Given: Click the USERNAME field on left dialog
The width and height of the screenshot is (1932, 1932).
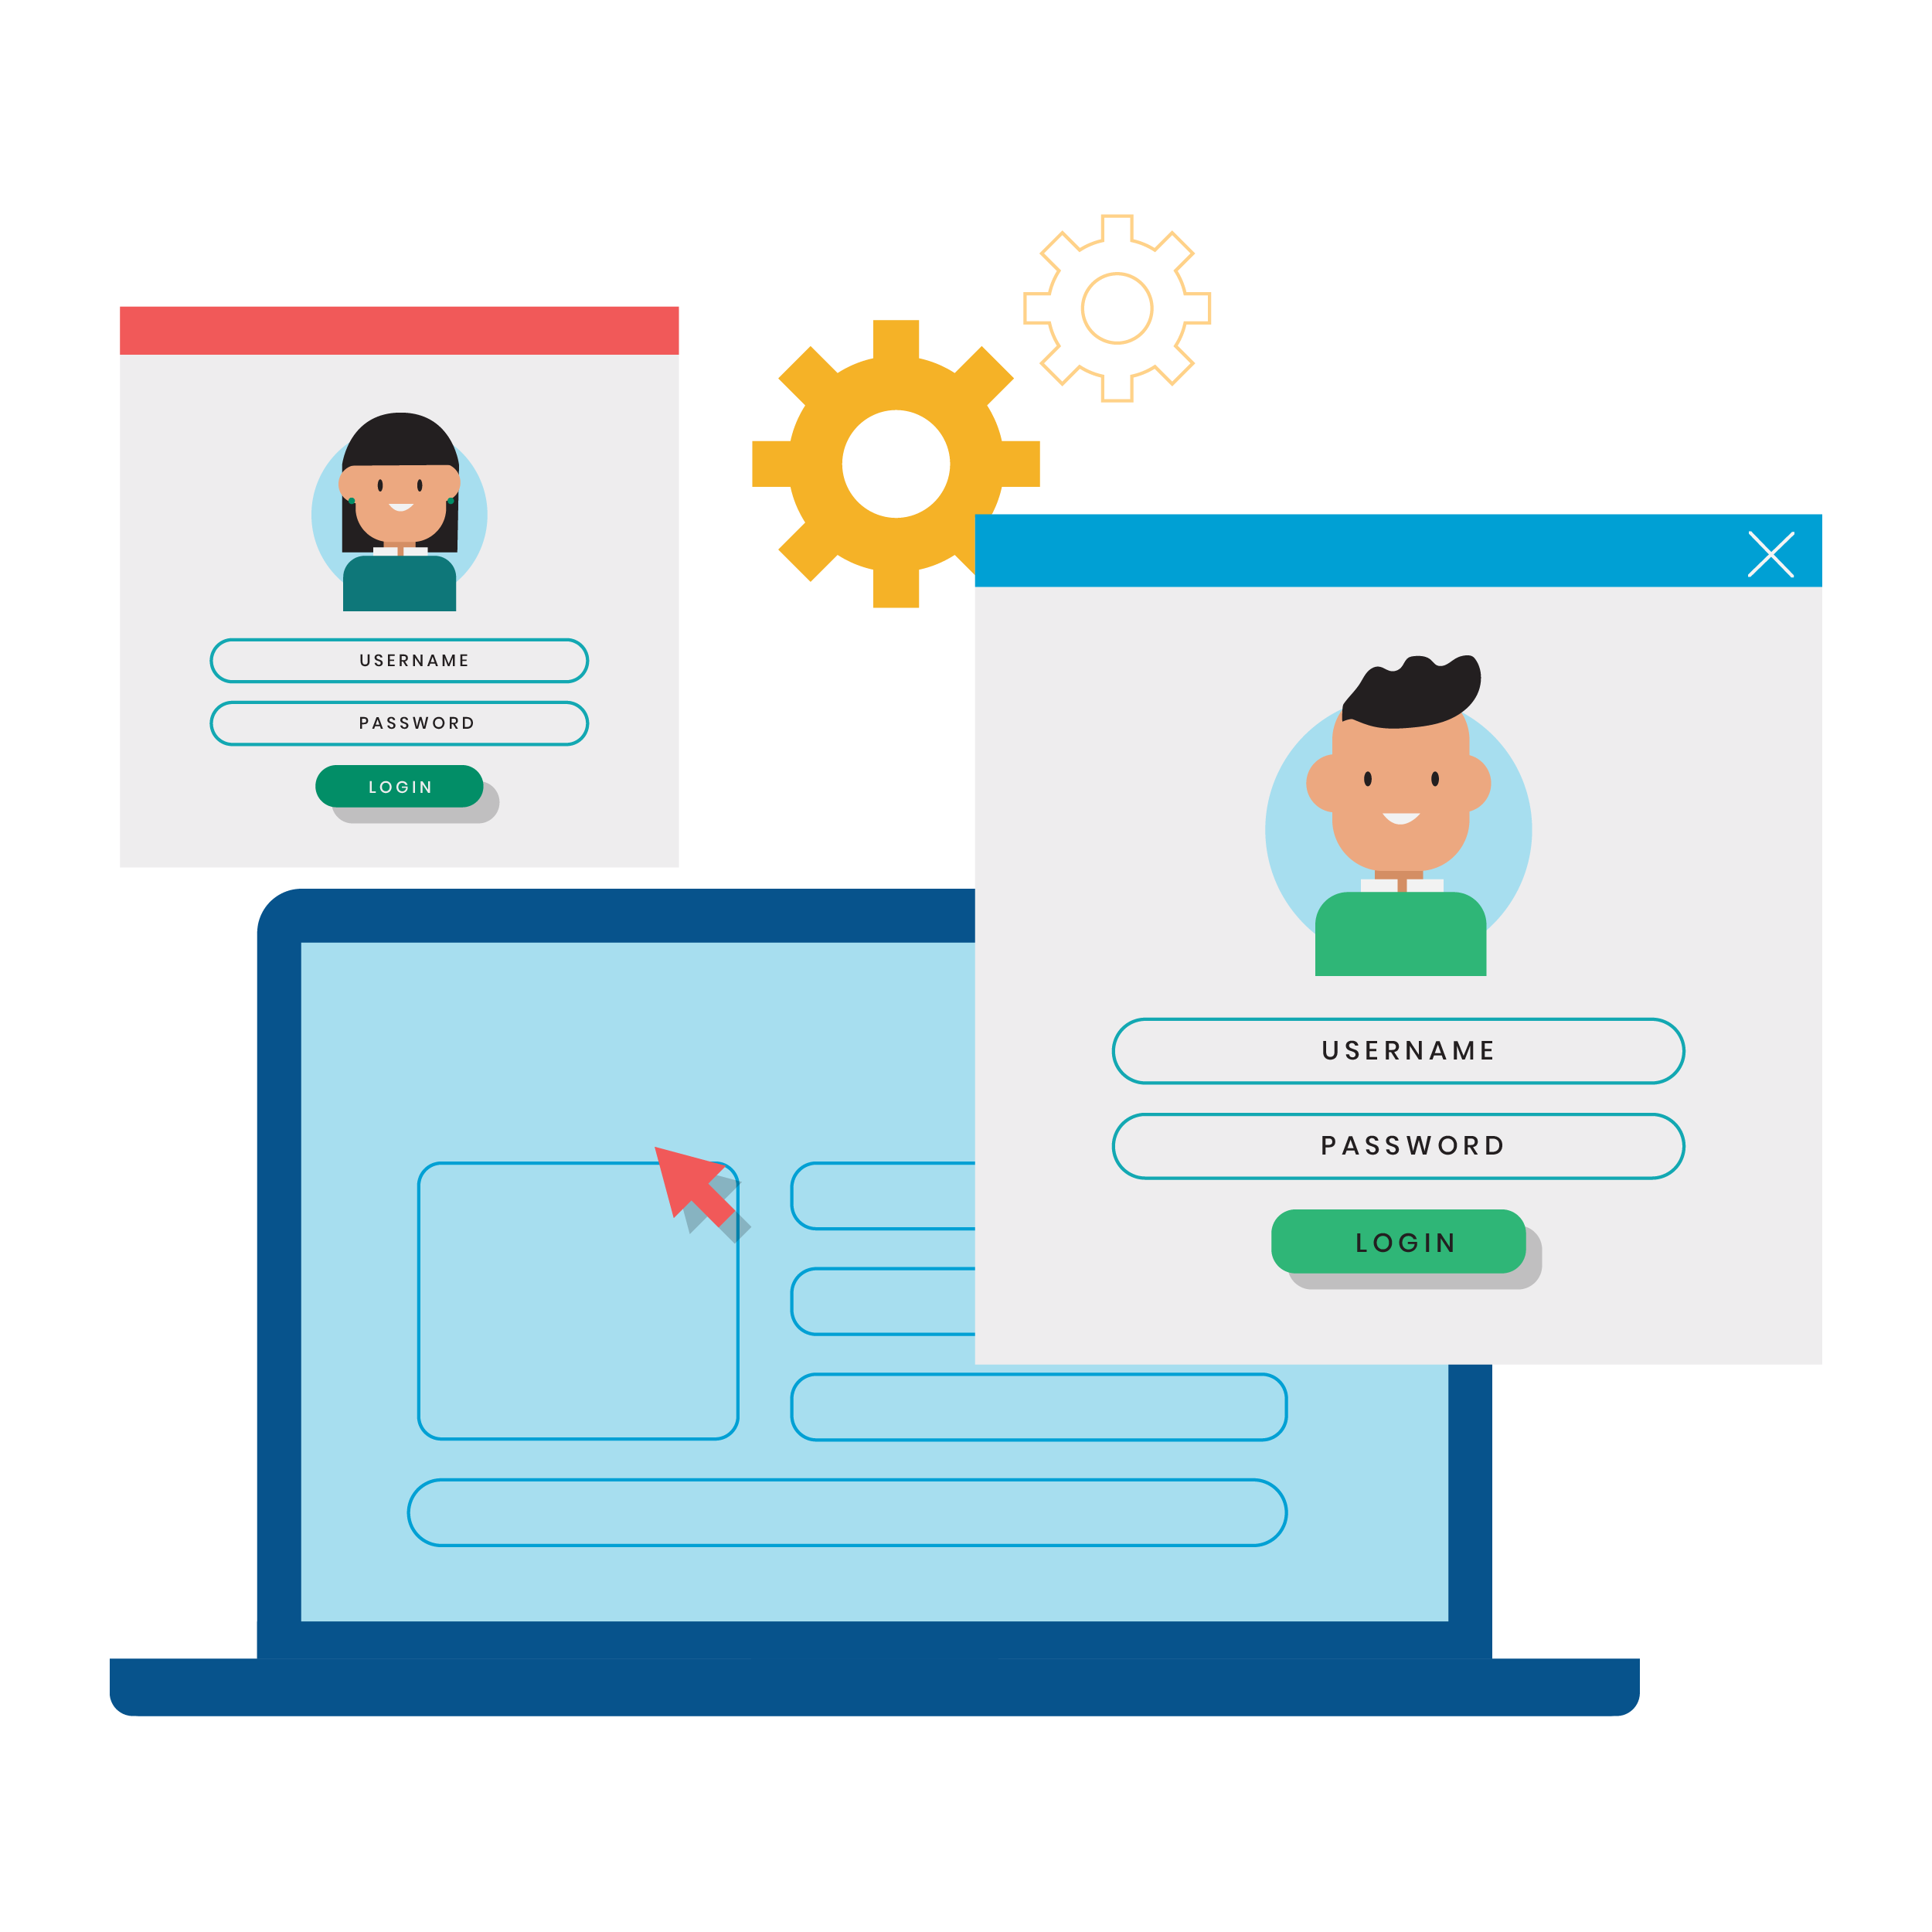Looking at the screenshot, I should click(402, 660).
